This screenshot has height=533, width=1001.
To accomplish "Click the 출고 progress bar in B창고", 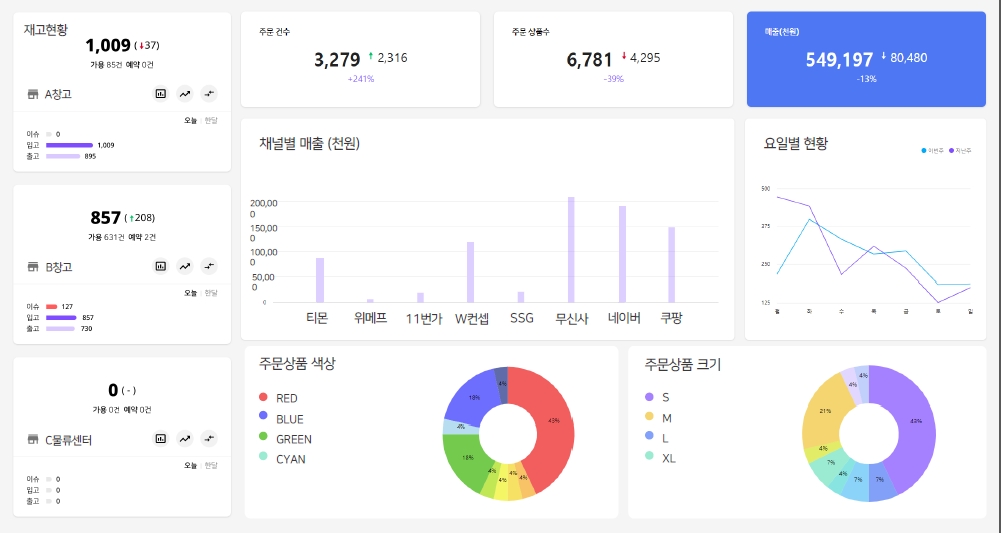I will point(61,328).
